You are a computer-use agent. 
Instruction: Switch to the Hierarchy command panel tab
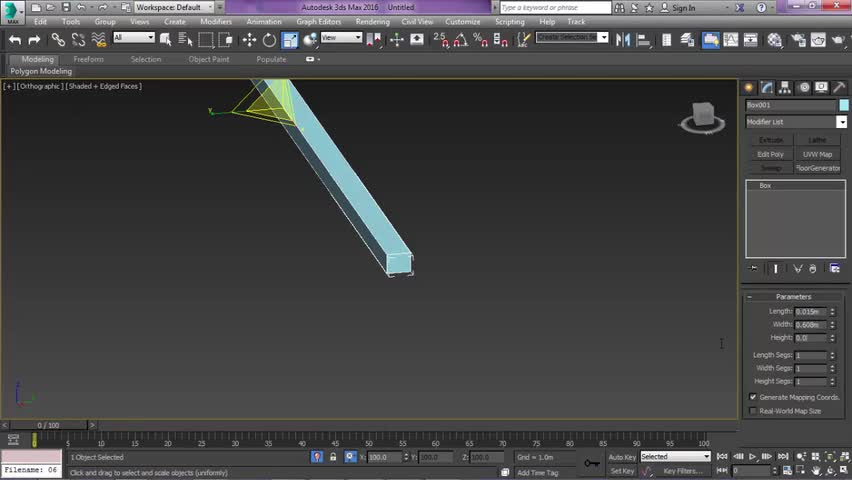pos(785,88)
